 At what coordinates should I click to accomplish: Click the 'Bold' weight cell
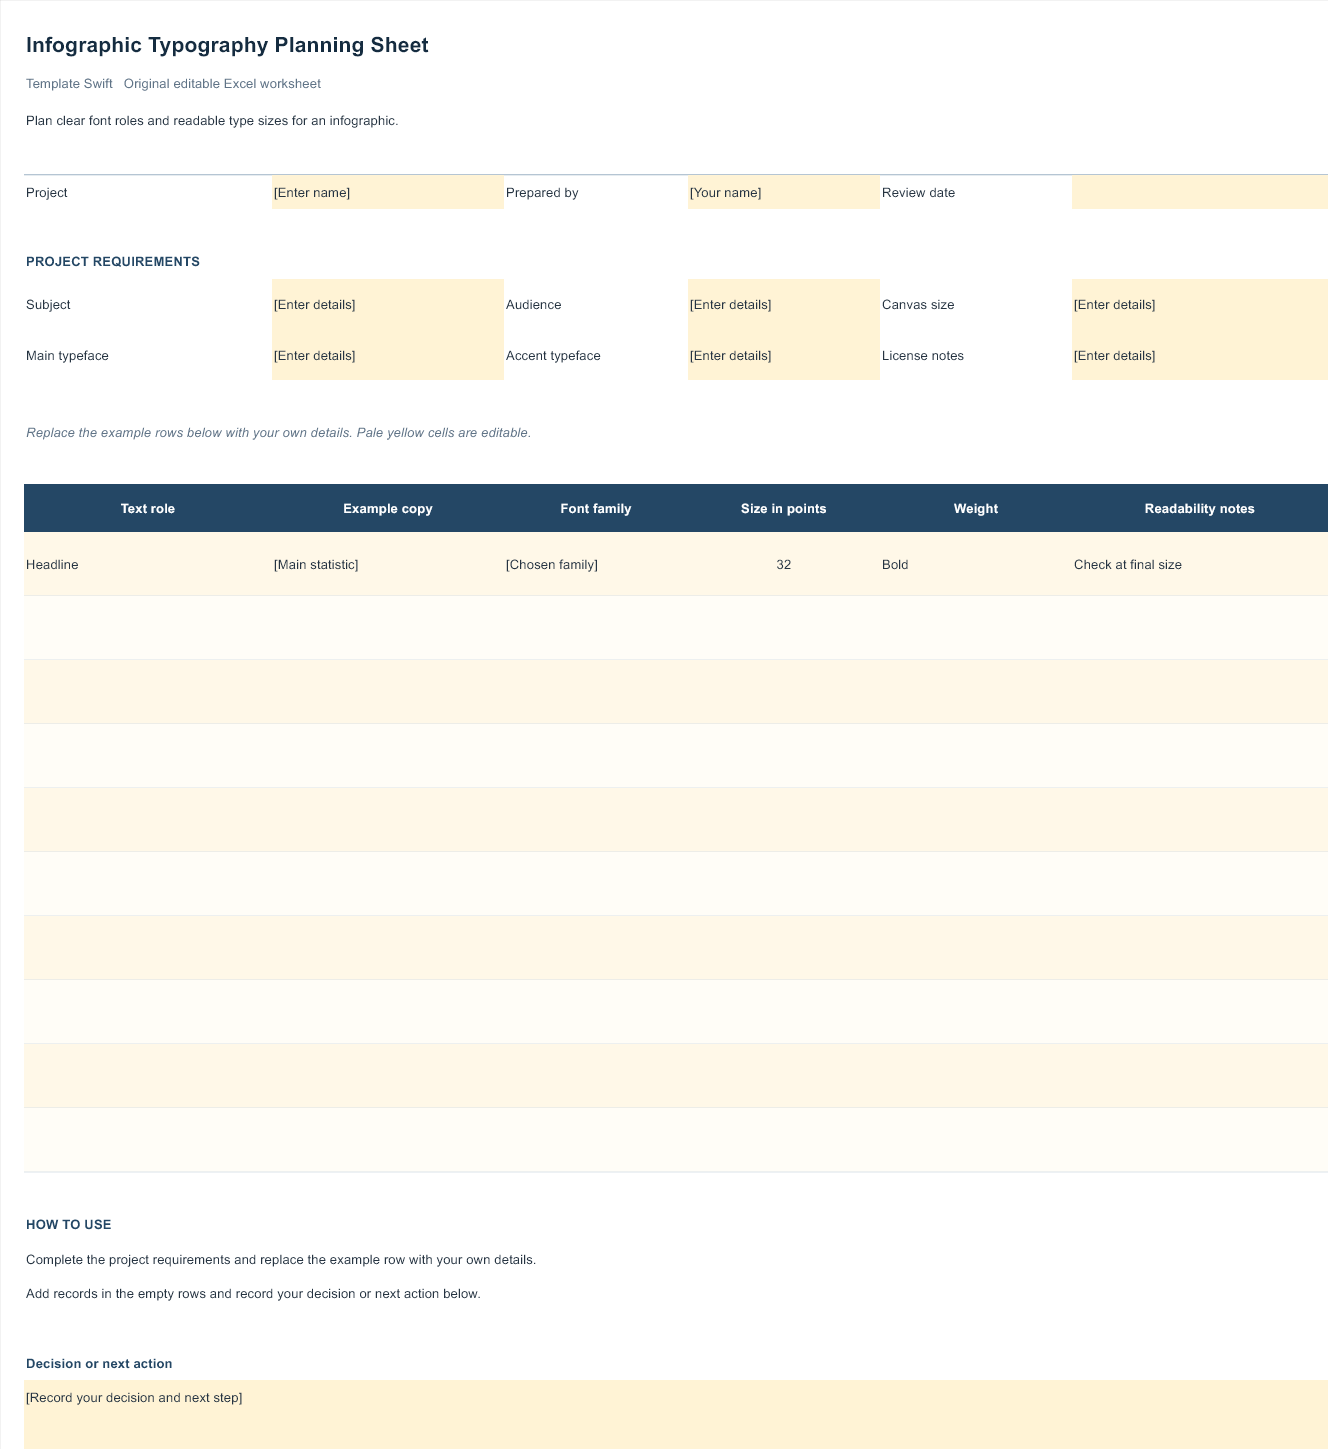pos(976,564)
